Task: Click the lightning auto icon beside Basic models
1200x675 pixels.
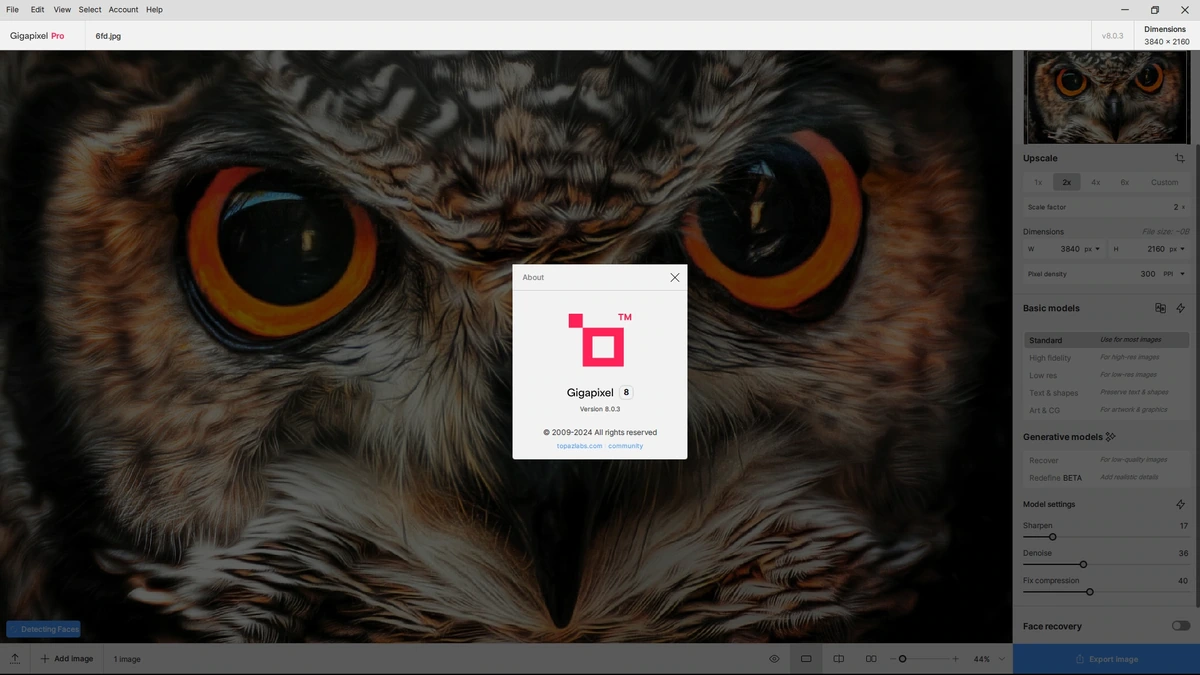Action: click(1181, 308)
